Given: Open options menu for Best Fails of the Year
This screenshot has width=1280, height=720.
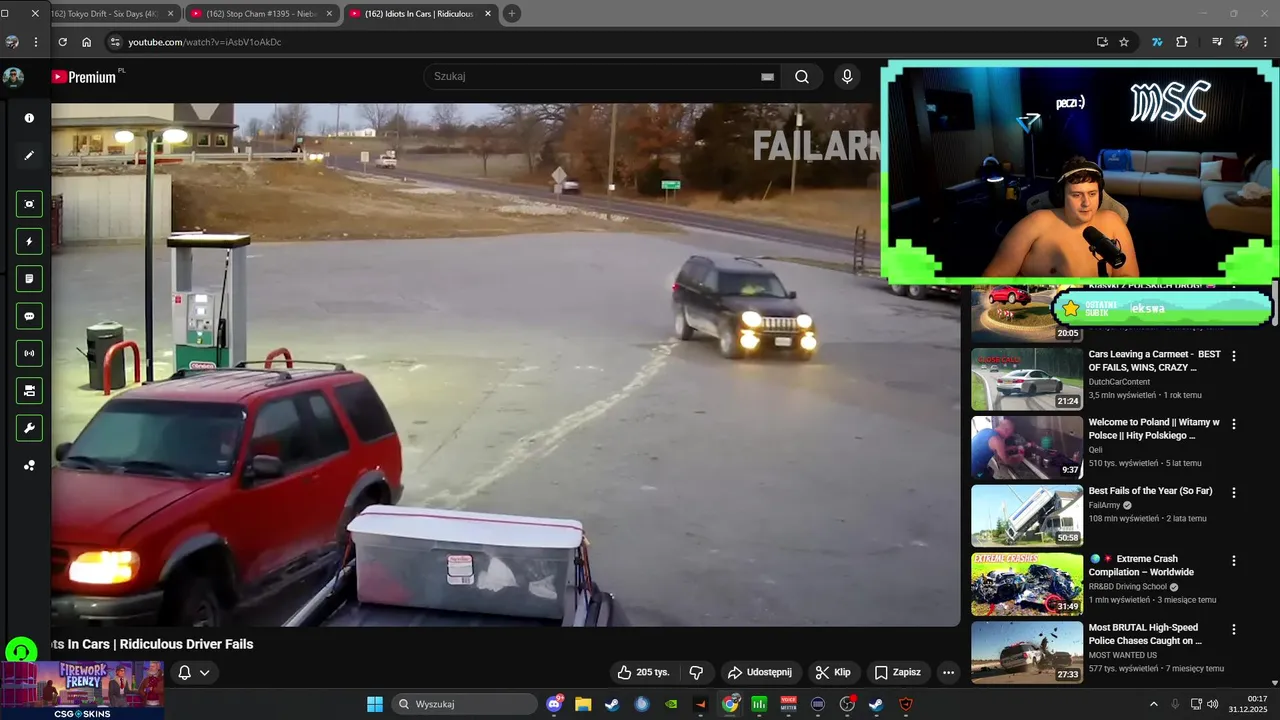Looking at the screenshot, I should point(1234,493).
